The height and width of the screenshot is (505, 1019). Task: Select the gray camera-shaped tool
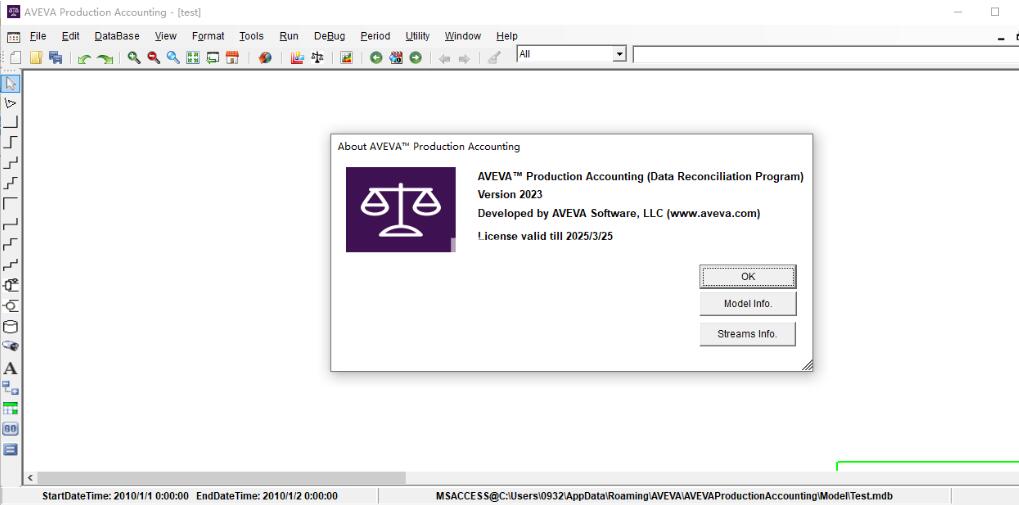coord(10,346)
